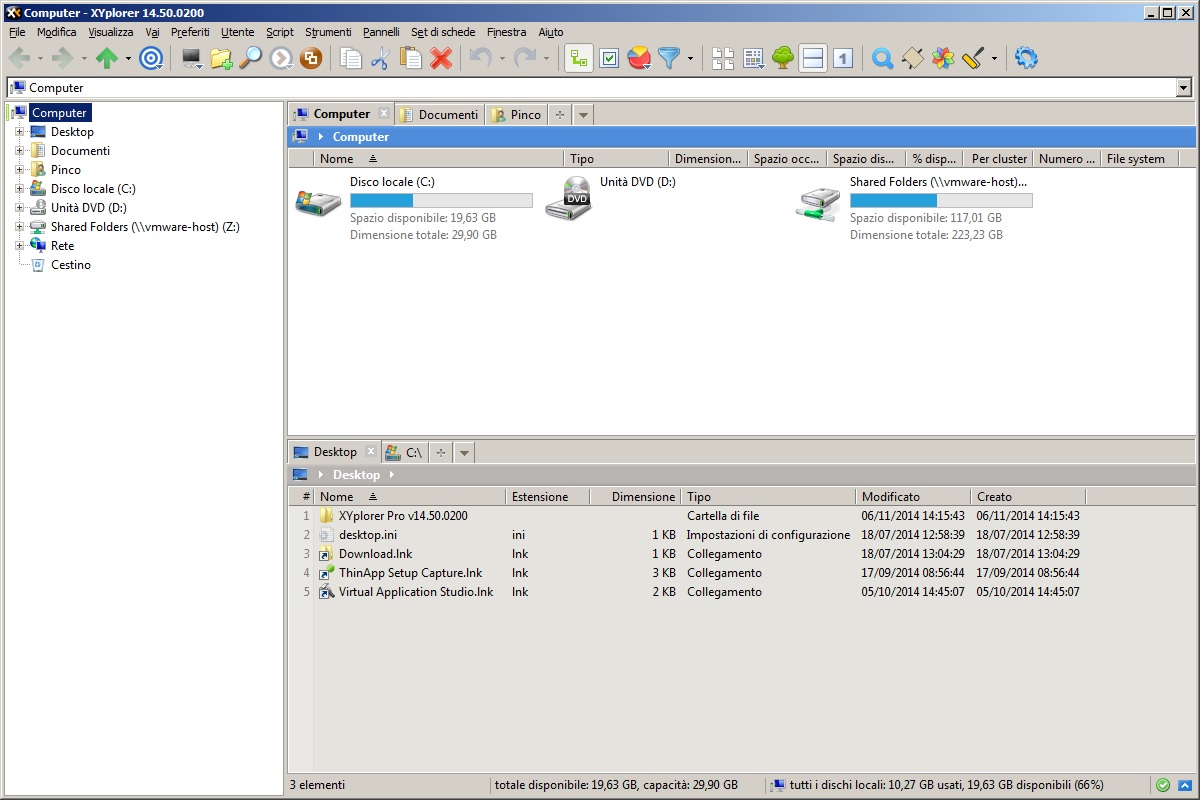Go forward with the Forward arrow icon

(63, 58)
